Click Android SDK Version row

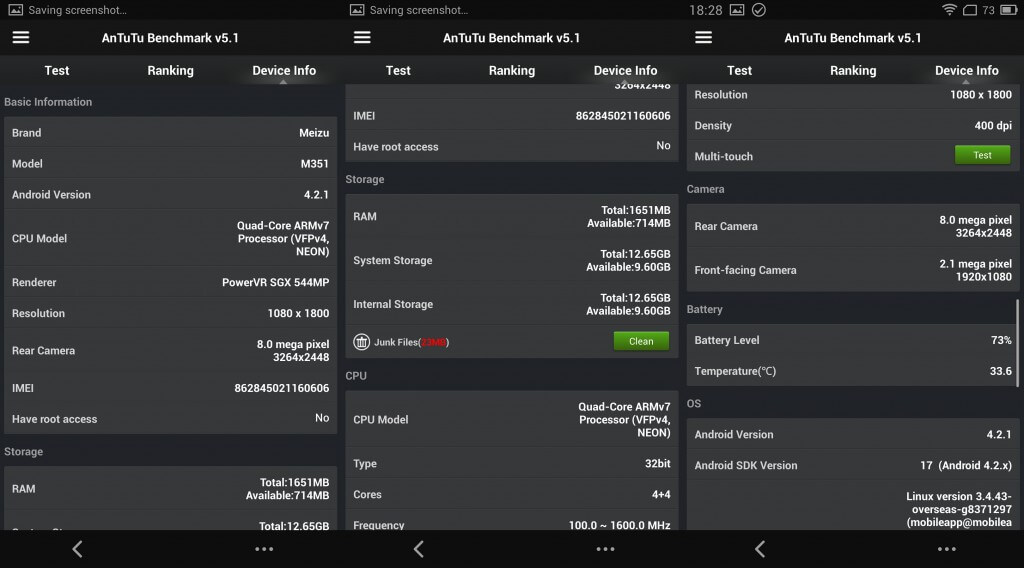[853, 465]
